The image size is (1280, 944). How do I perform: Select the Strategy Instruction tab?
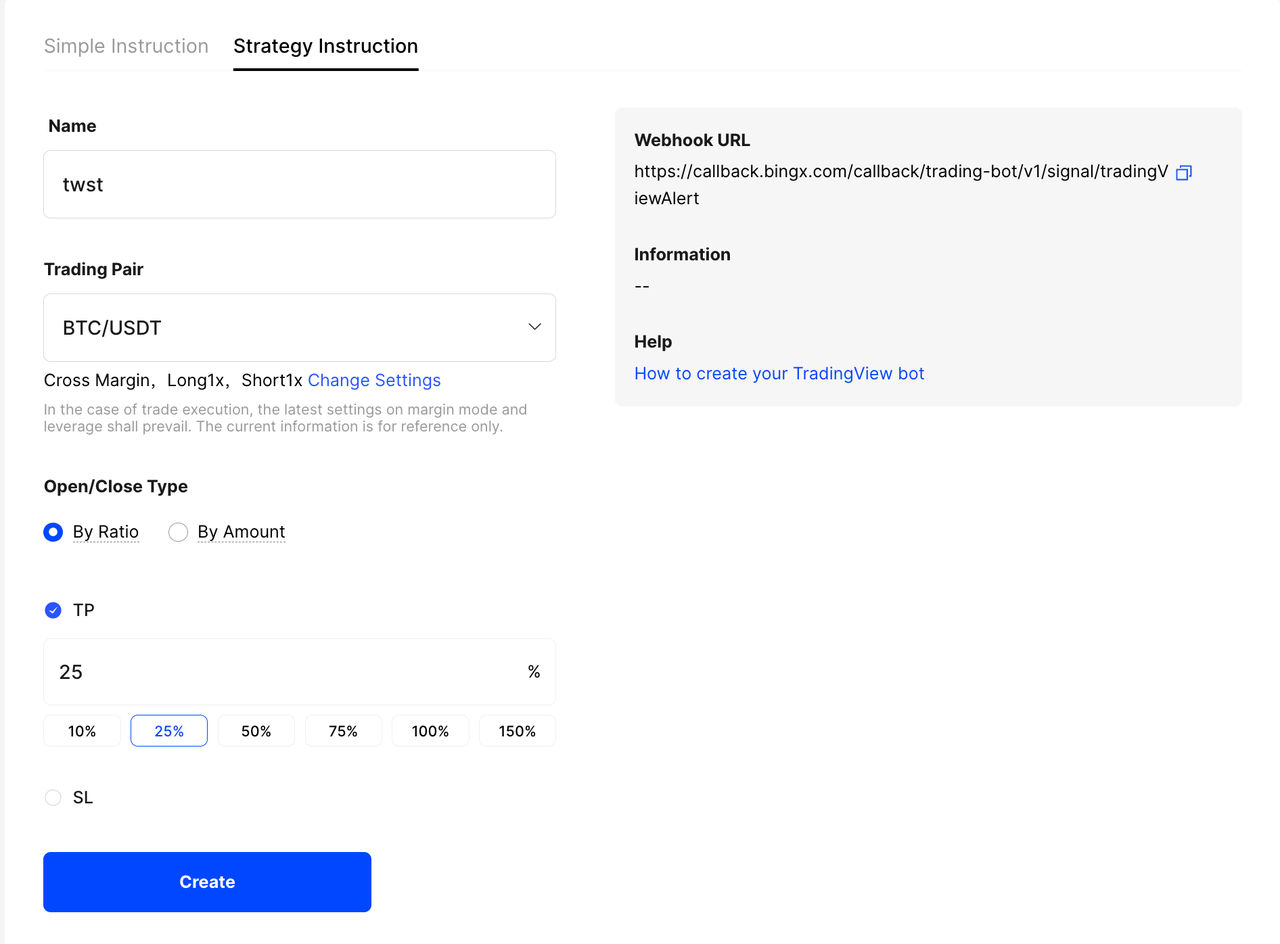click(325, 46)
